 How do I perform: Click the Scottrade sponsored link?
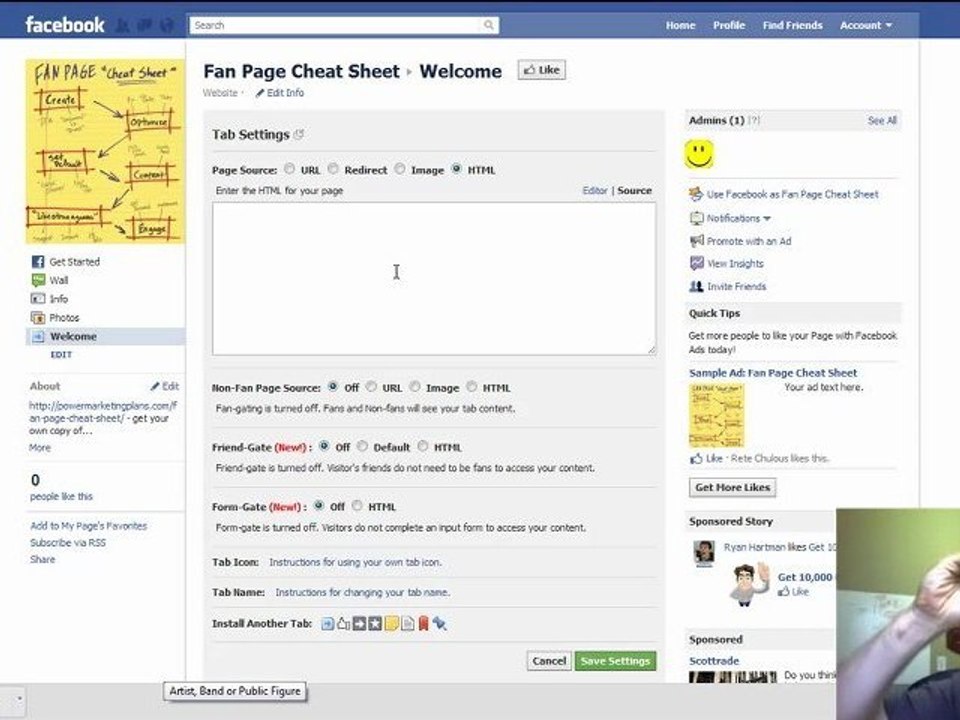[x=714, y=661]
